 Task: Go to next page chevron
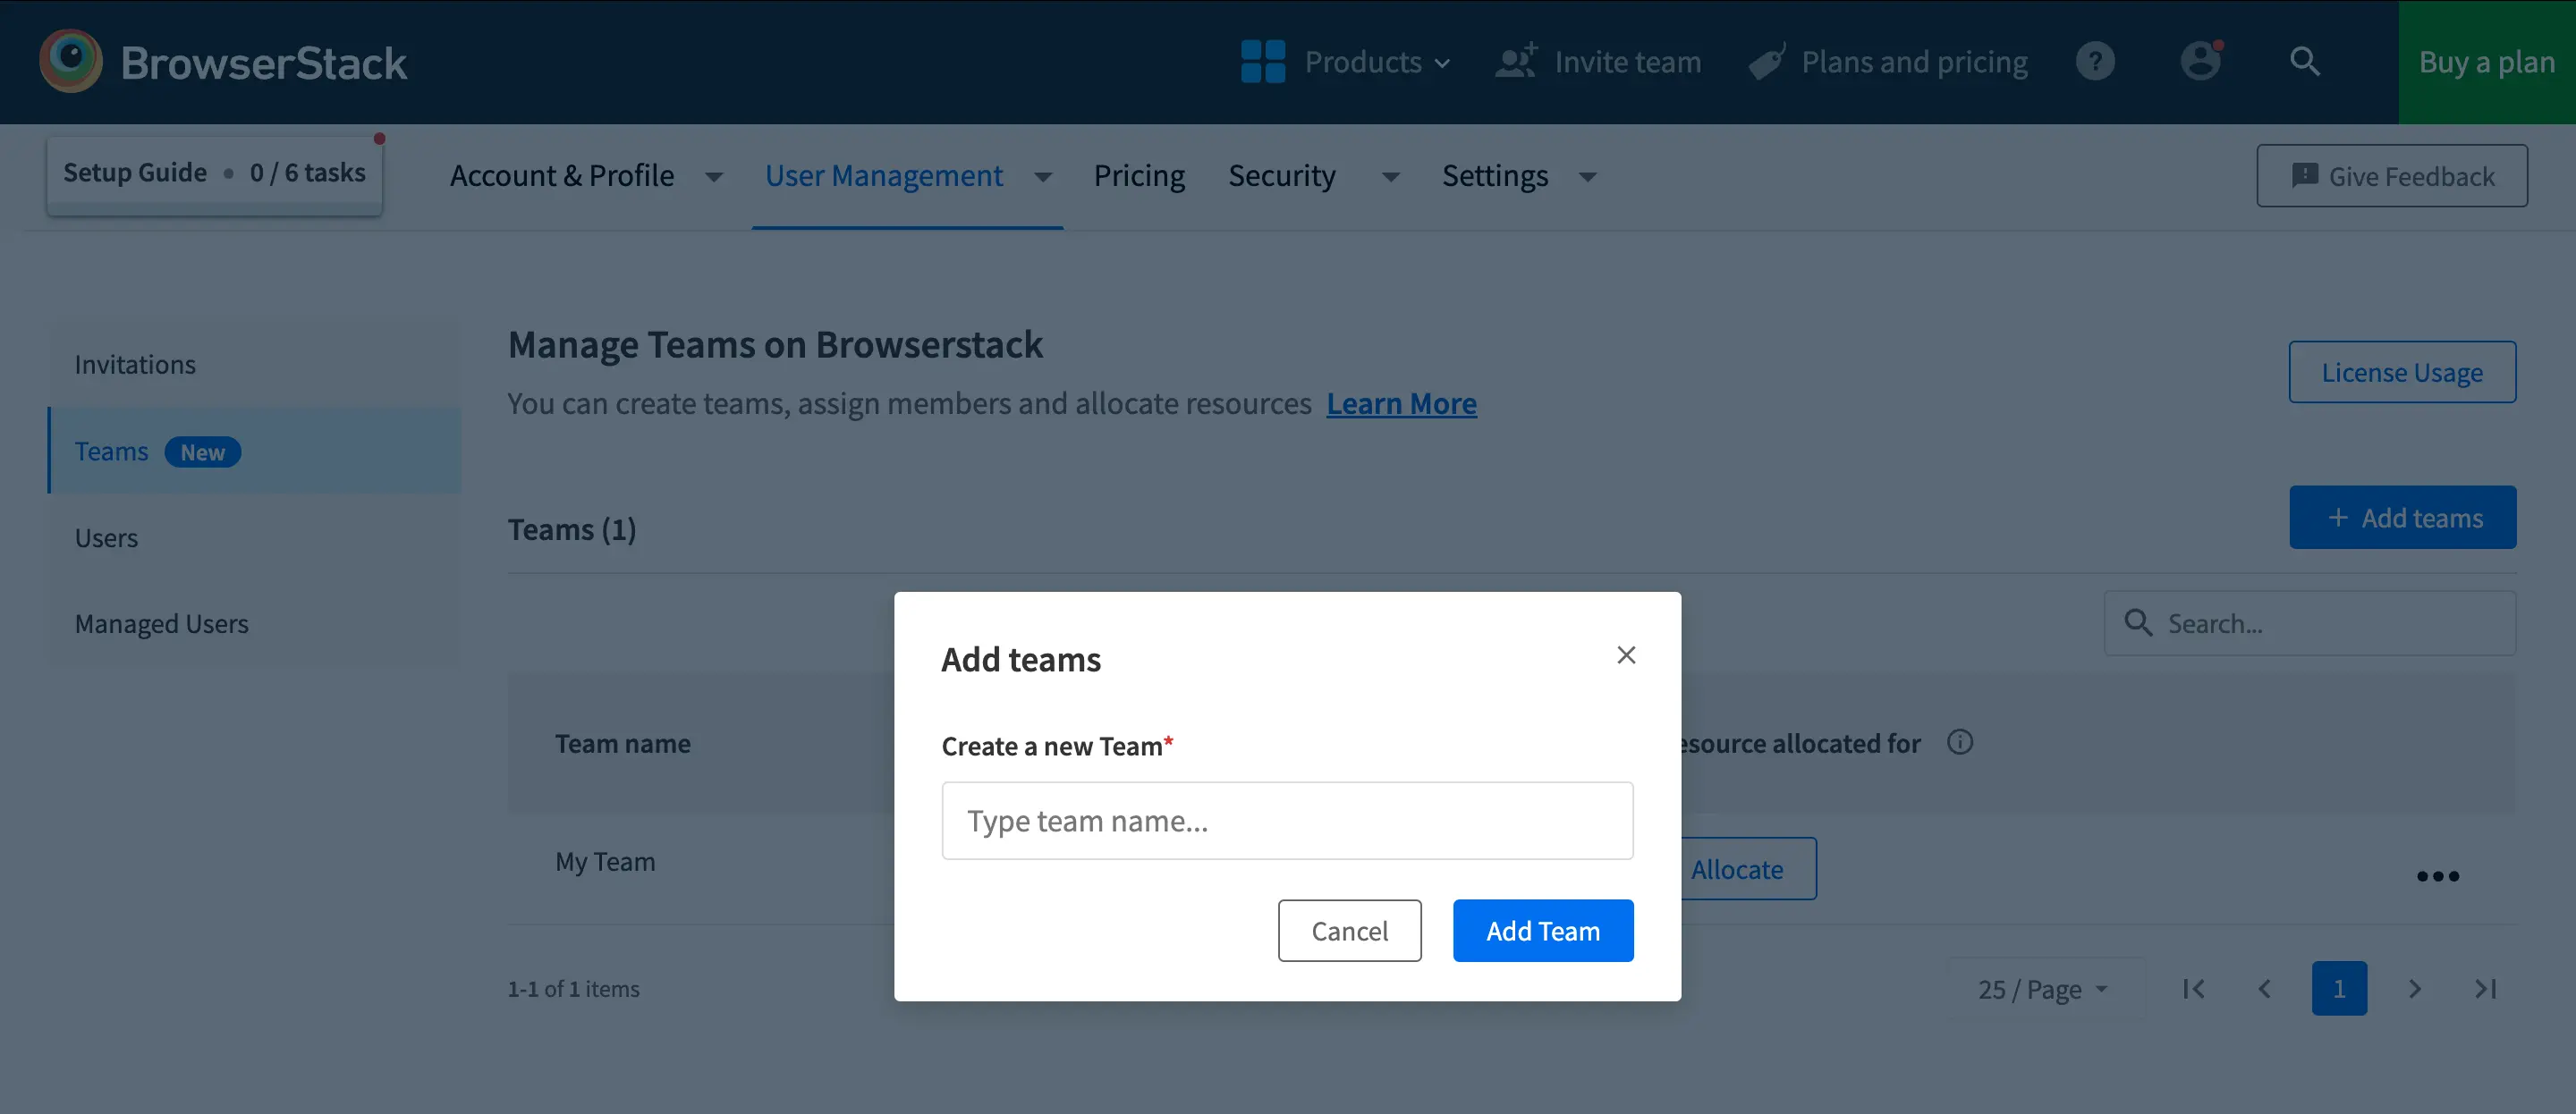pos(2415,989)
